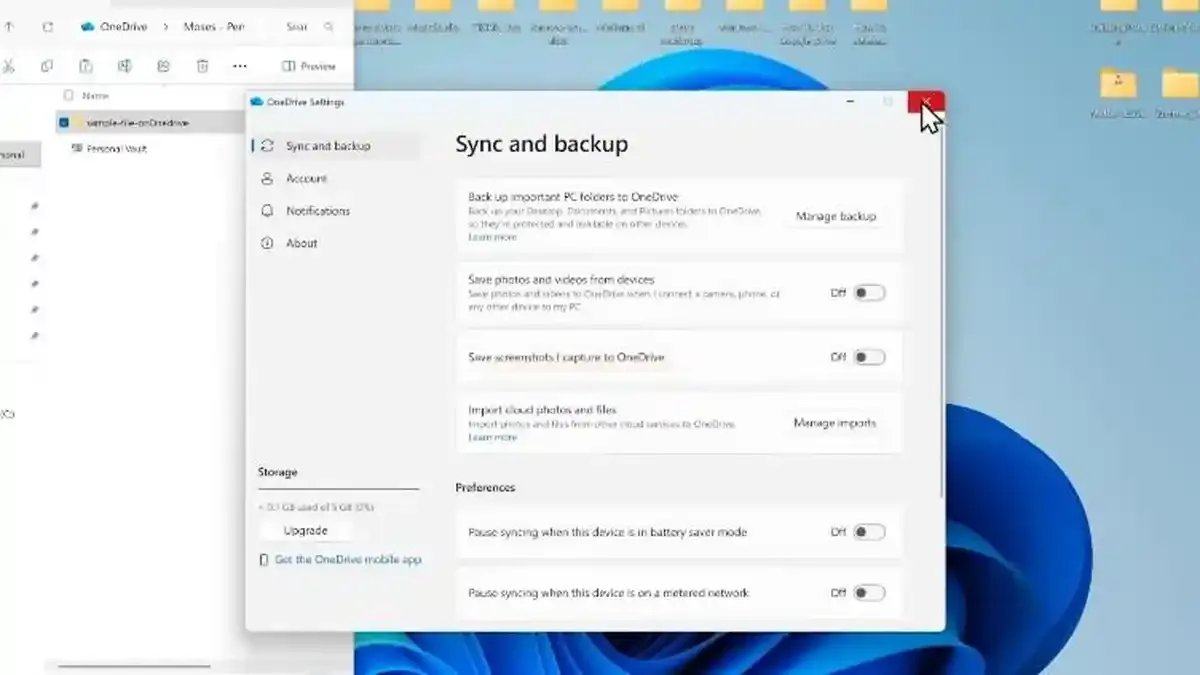This screenshot has width=1200, height=675.
Task: Toggle Pause syncing in battery saver mode
Action: (869, 532)
